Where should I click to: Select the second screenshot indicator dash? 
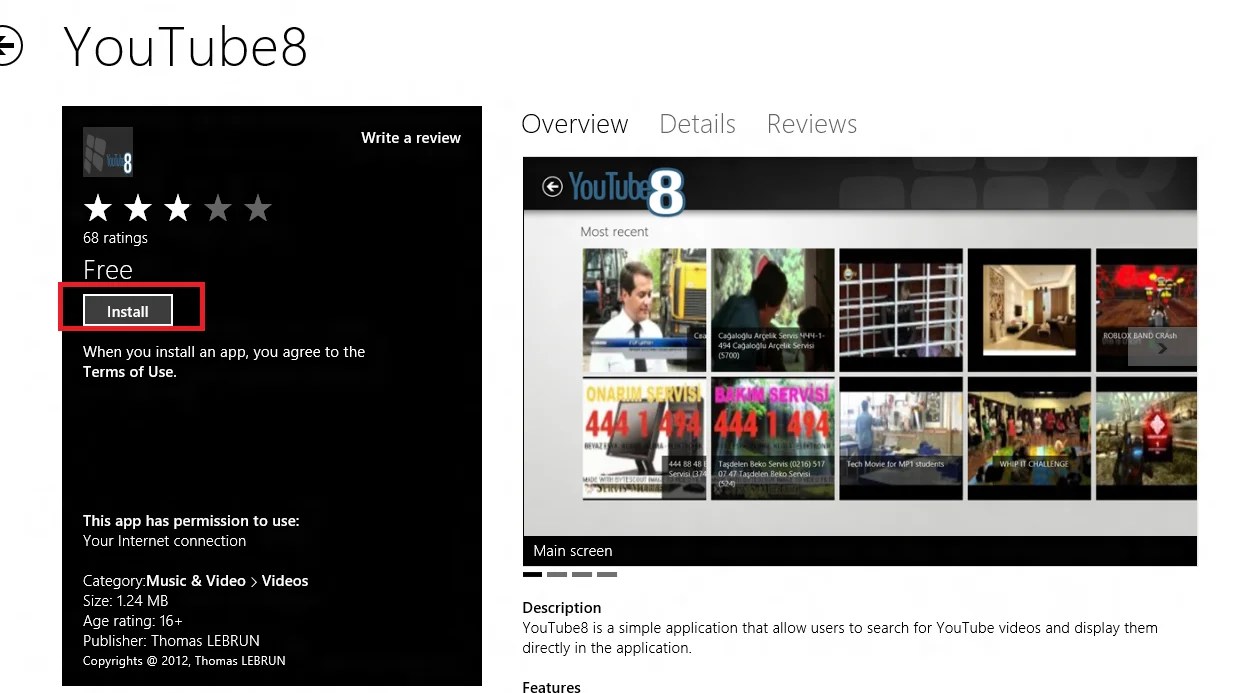point(557,575)
